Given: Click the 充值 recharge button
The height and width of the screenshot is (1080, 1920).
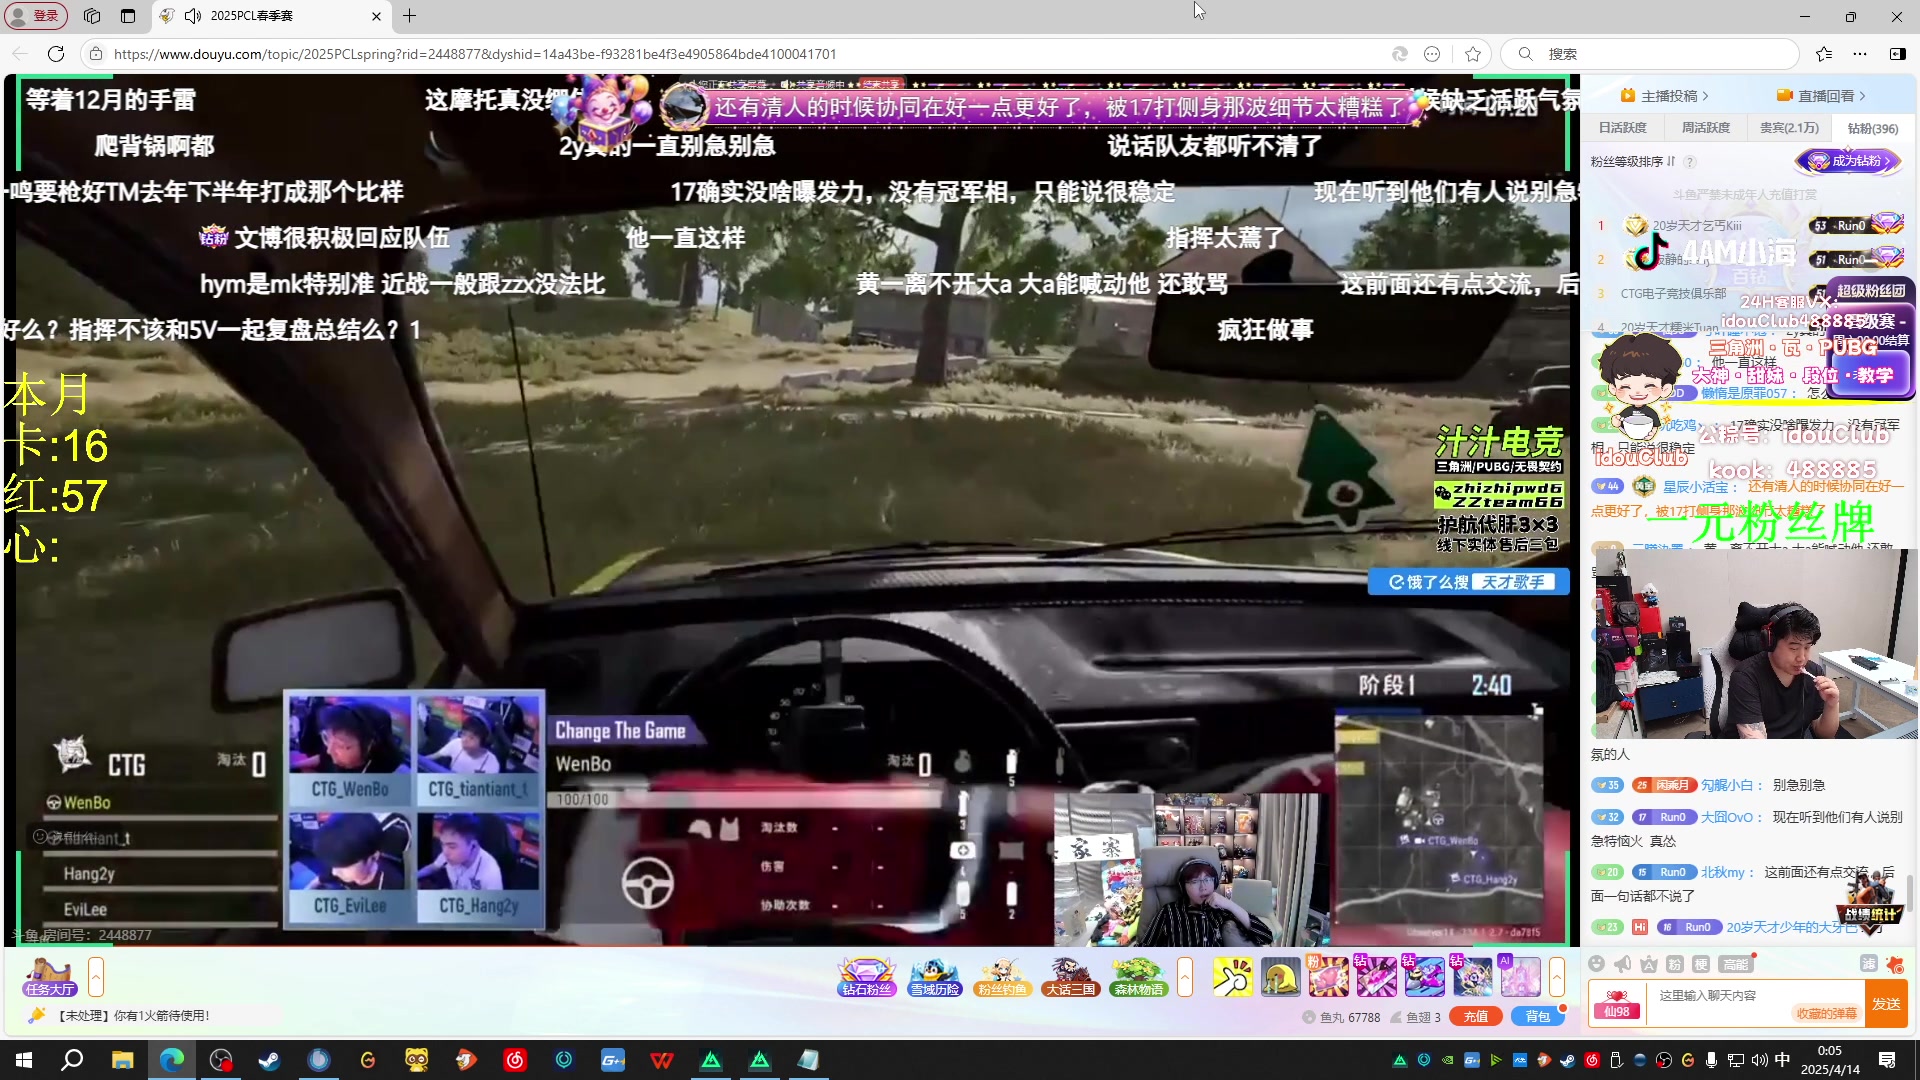Looking at the screenshot, I should click(x=1476, y=1017).
